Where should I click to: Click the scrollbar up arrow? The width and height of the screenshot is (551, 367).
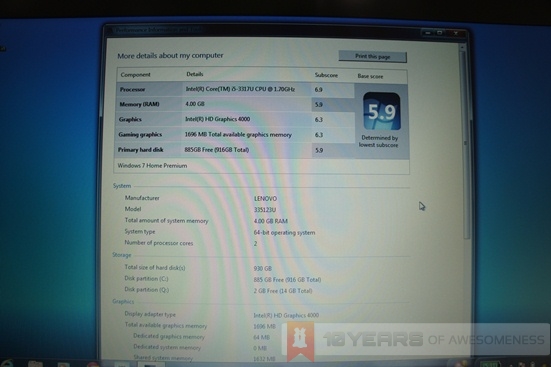click(462, 47)
